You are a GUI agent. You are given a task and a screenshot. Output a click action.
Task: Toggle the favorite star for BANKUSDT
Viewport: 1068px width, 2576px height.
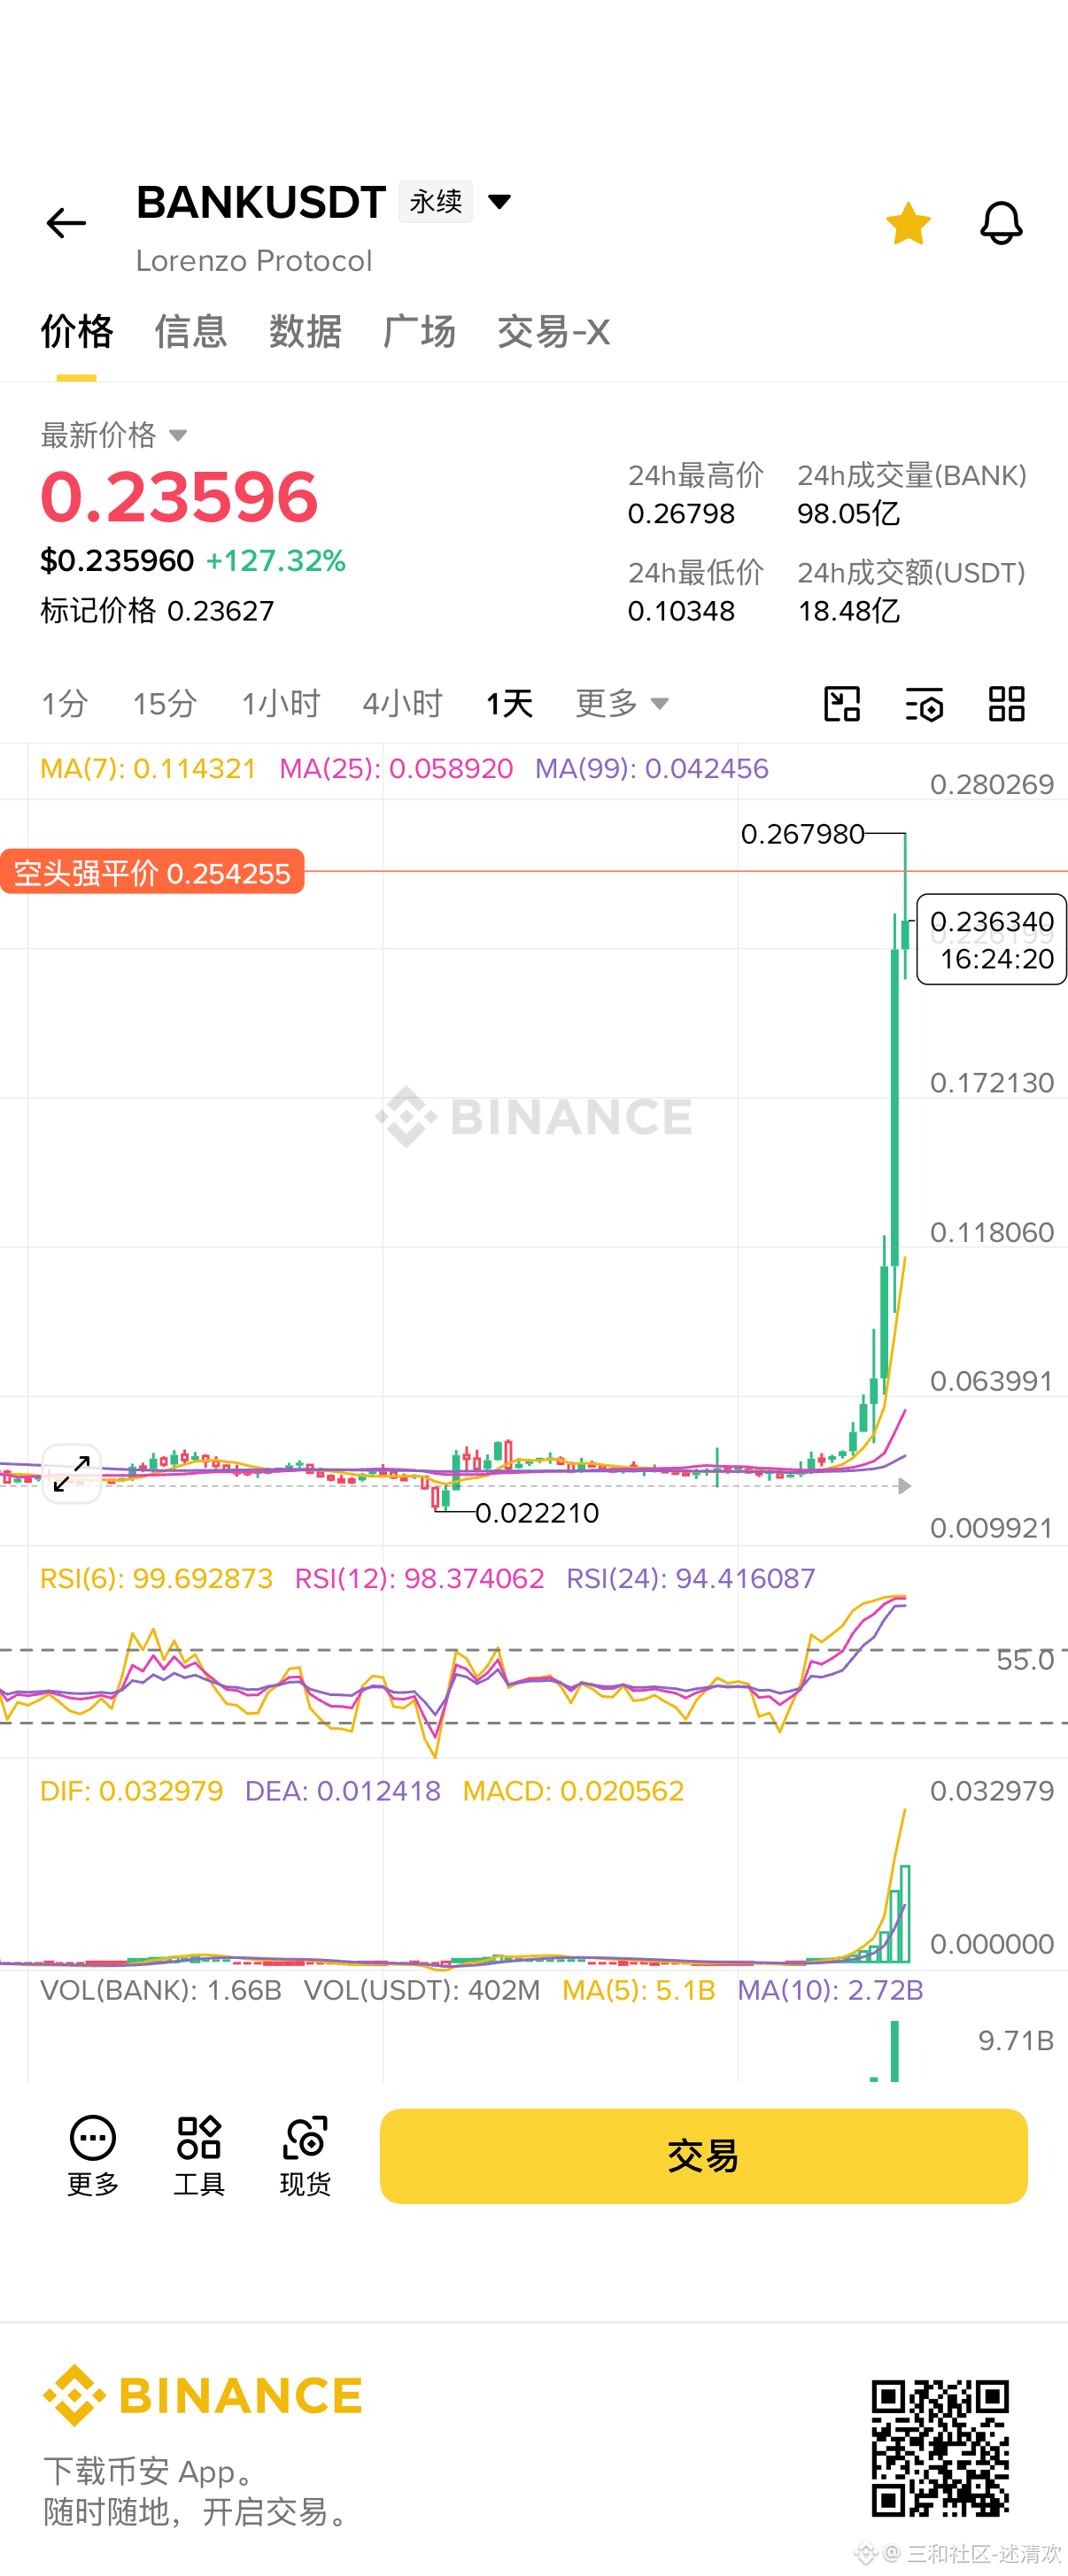tap(908, 222)
